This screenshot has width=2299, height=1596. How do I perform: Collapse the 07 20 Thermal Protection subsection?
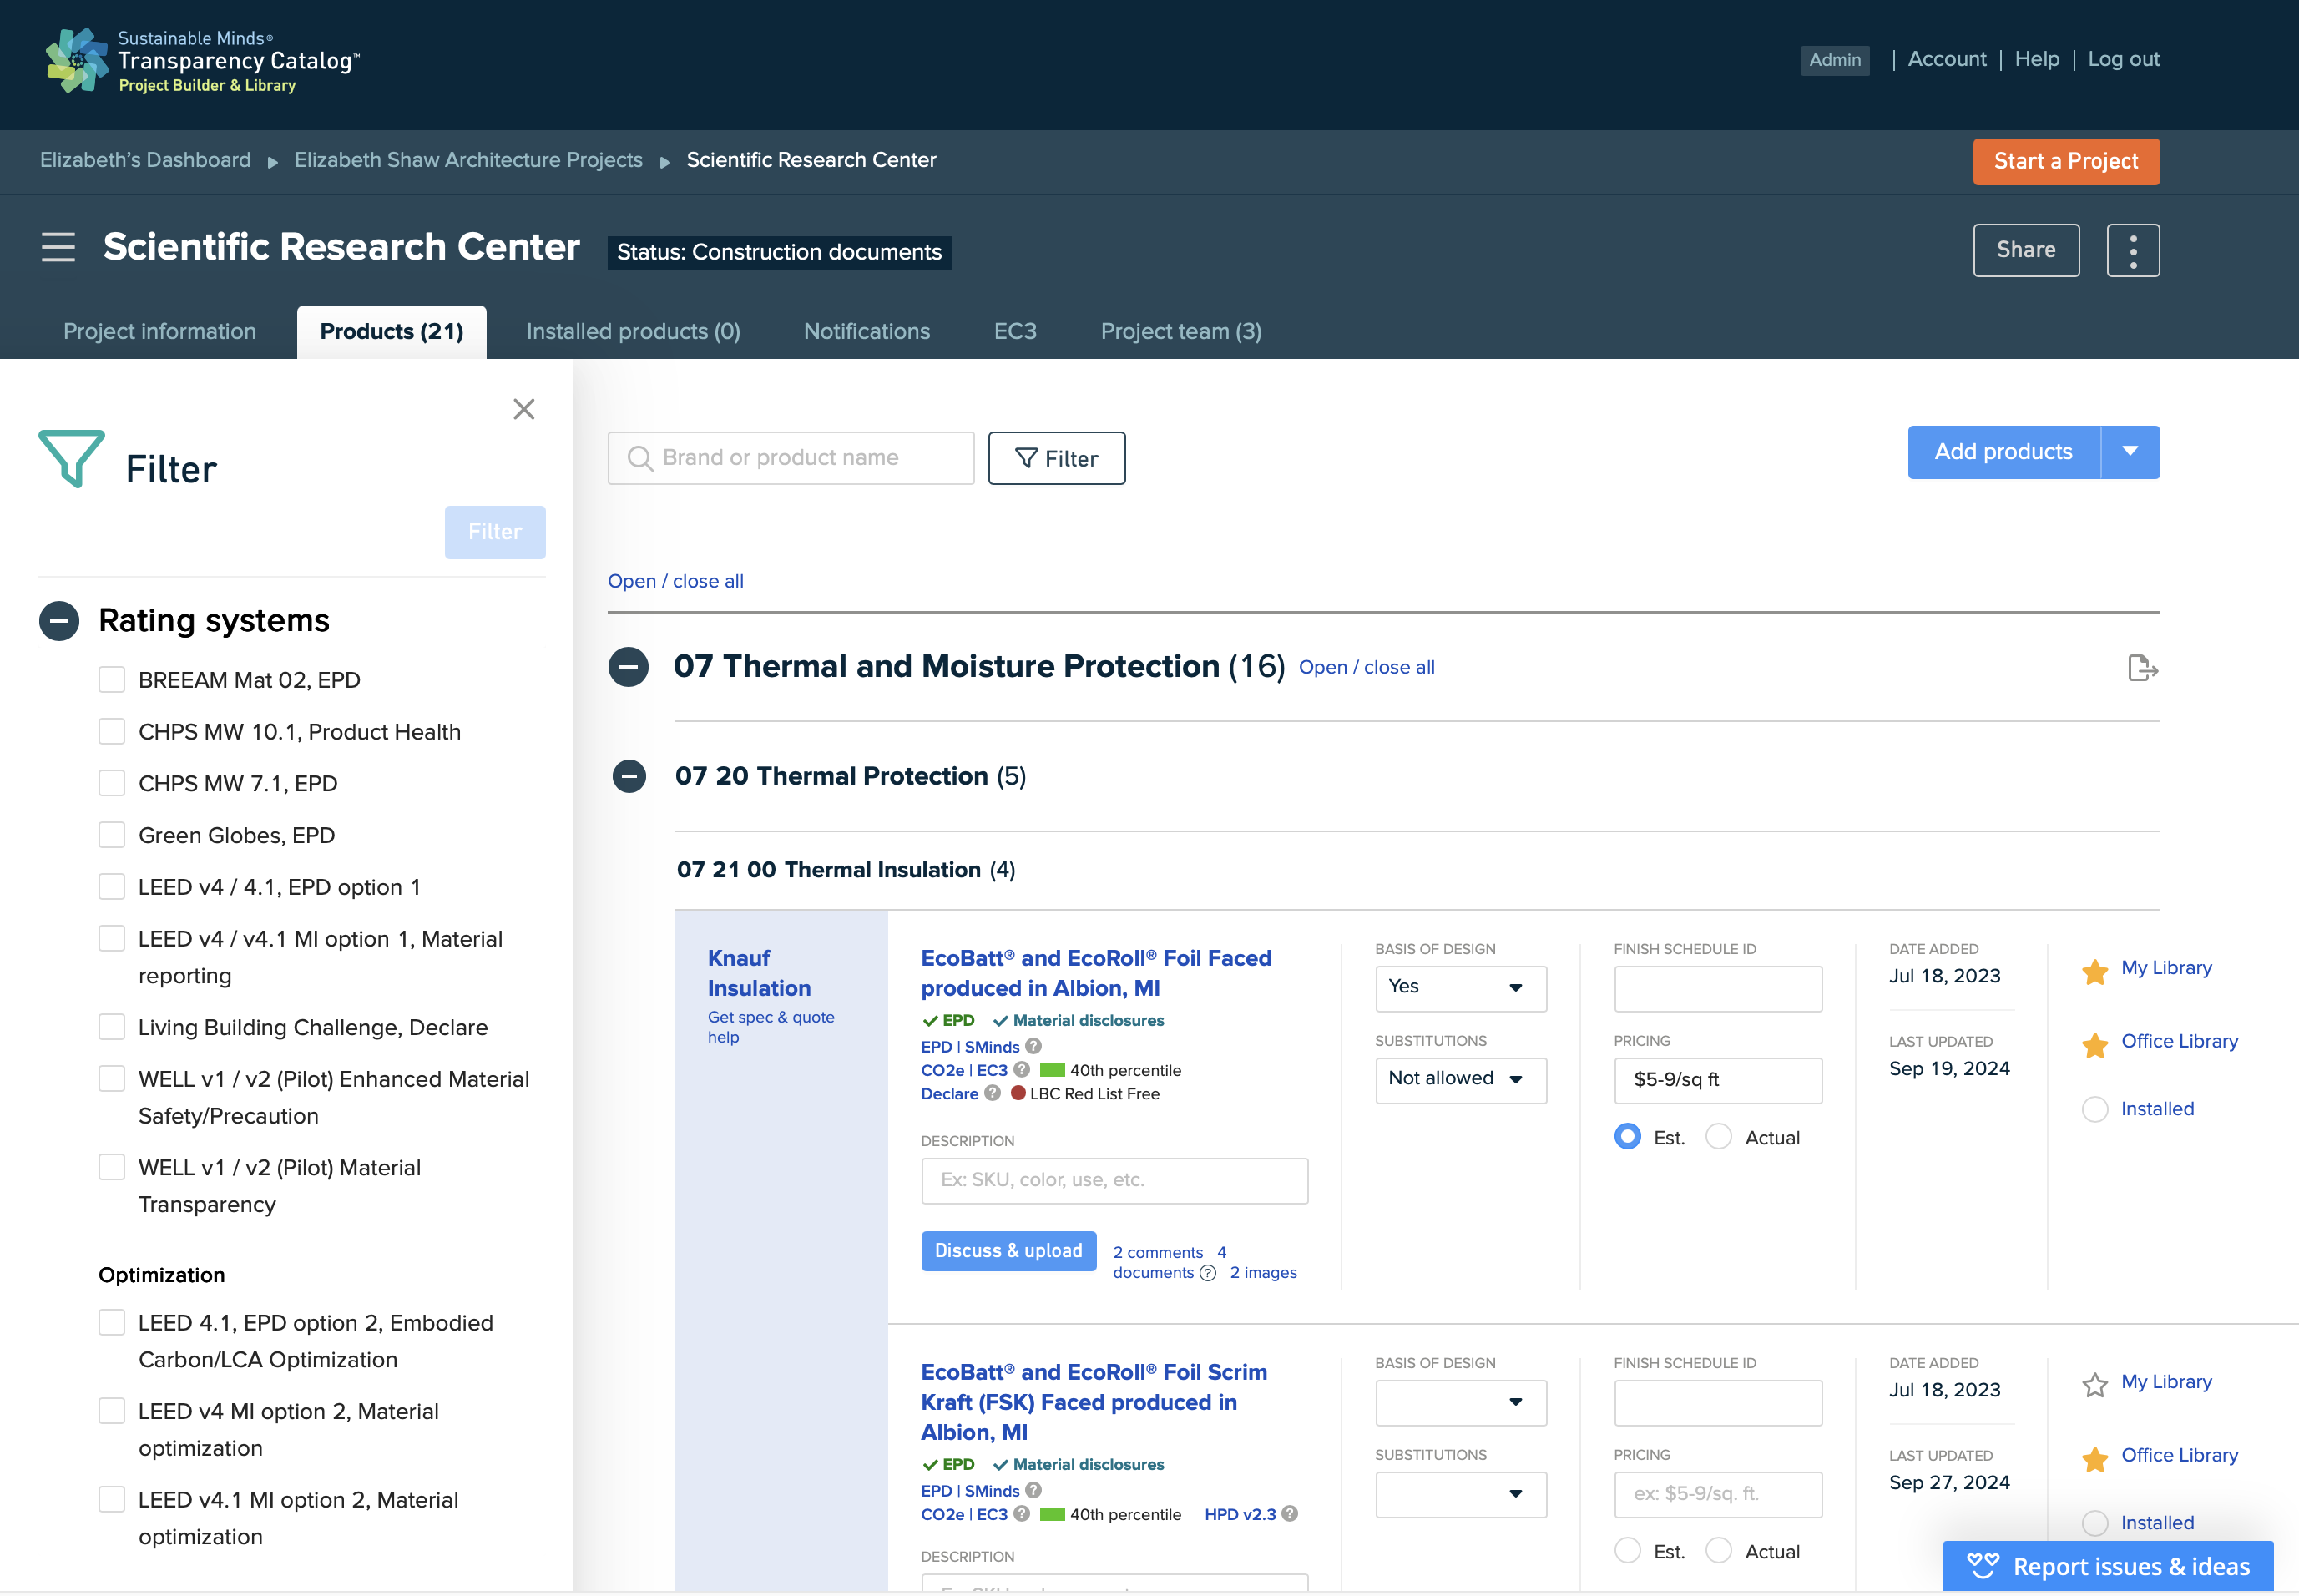[x=629, y=776]
